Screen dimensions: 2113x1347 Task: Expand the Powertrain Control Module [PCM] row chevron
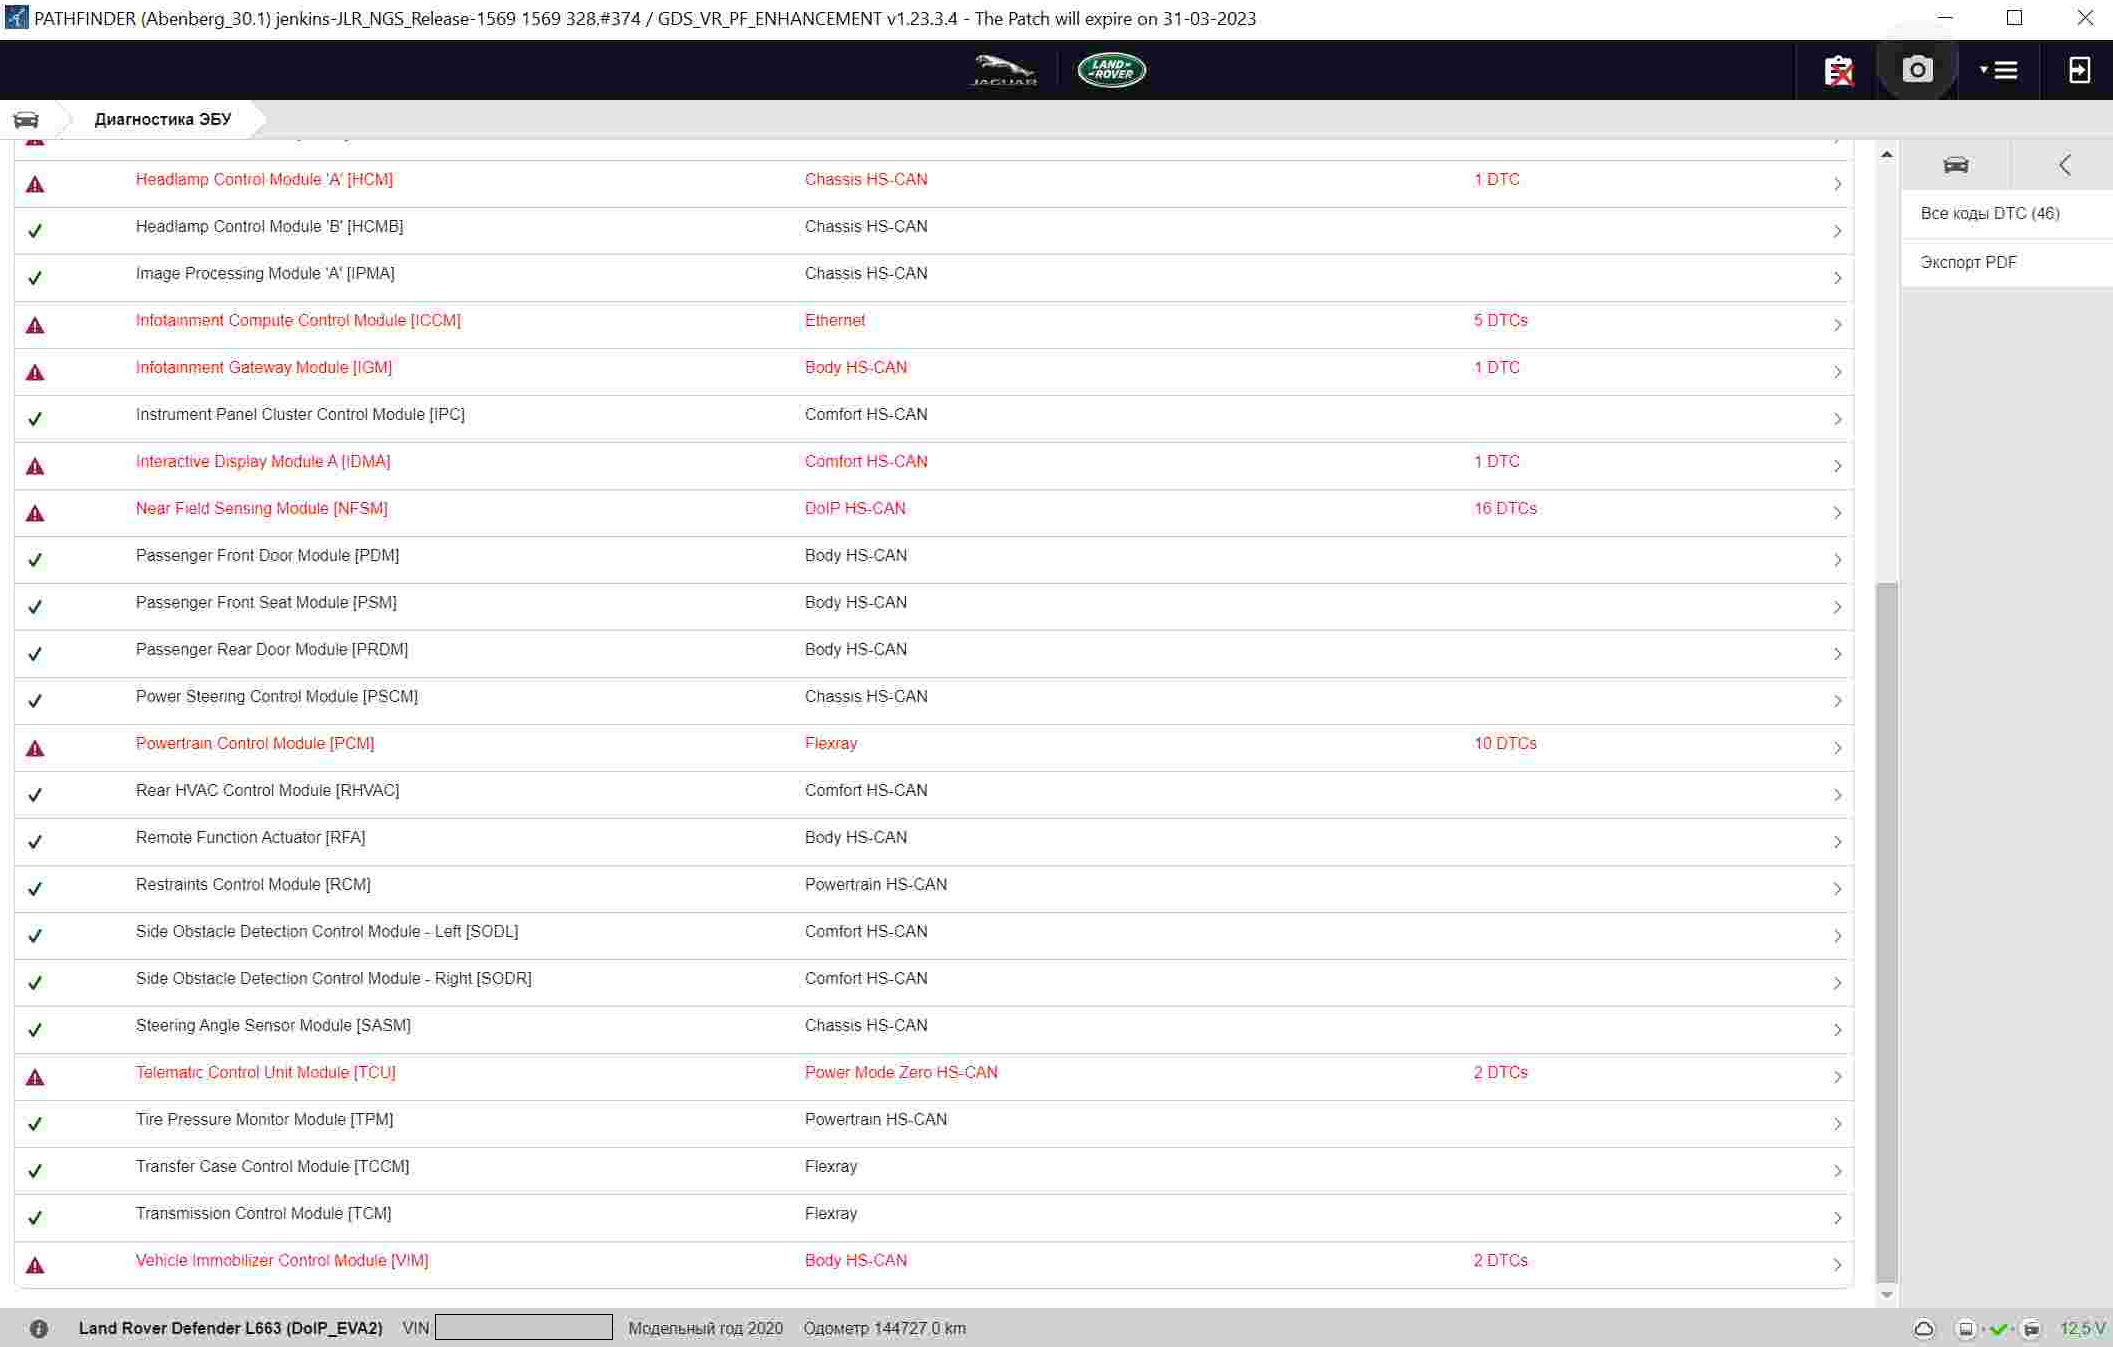click(x=1837, y=748)
